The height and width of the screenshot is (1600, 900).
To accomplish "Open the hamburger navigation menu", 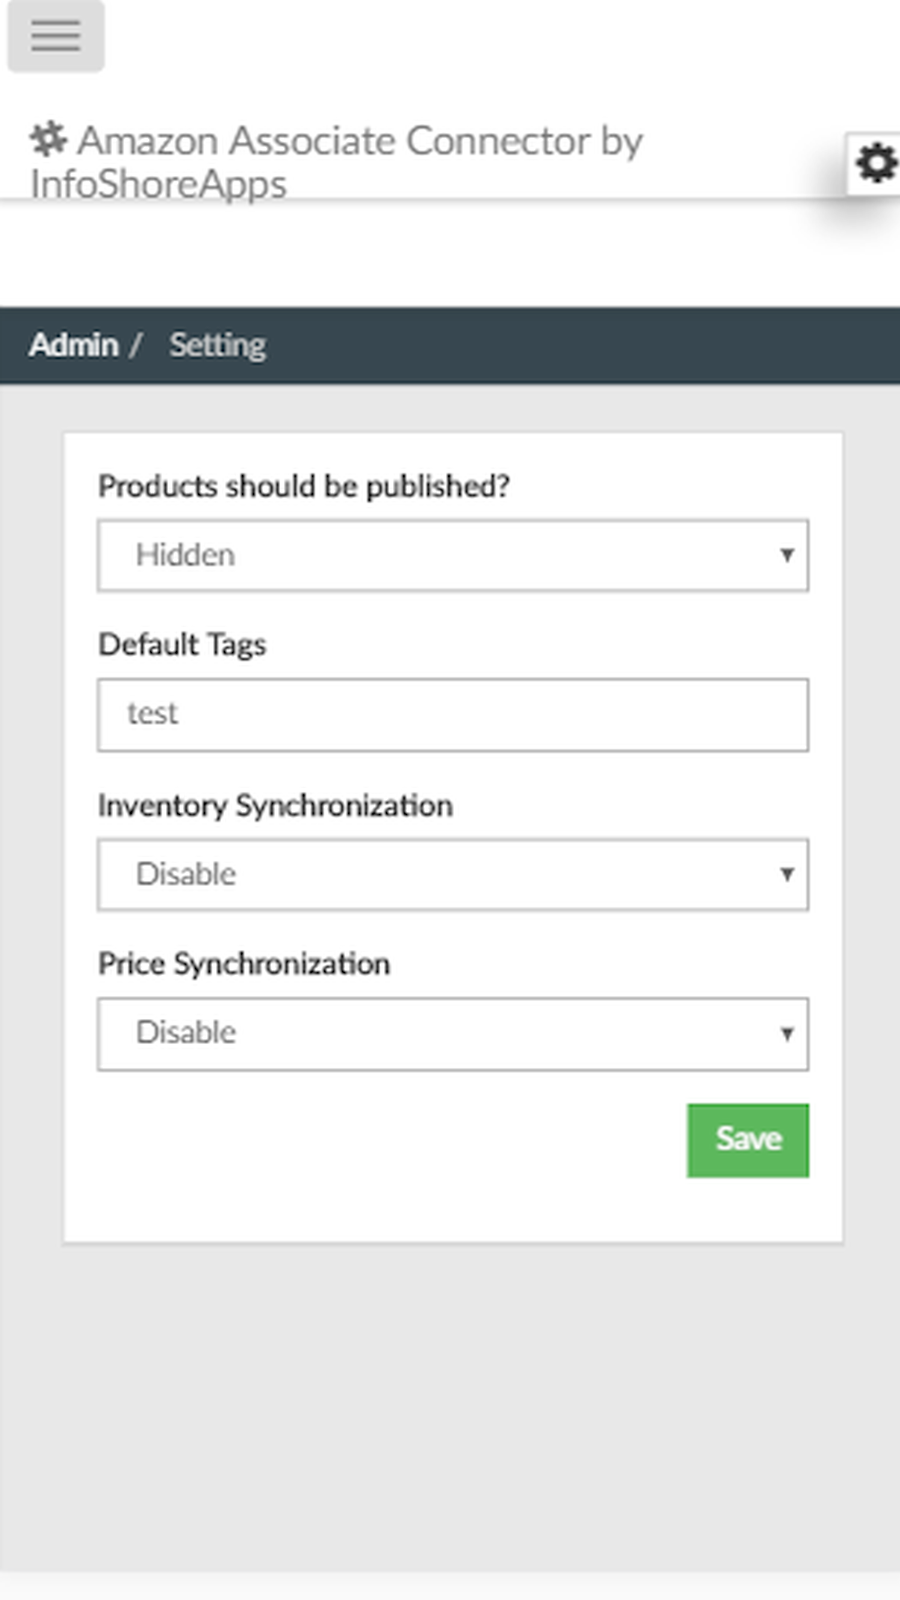I will coord(56,36).
